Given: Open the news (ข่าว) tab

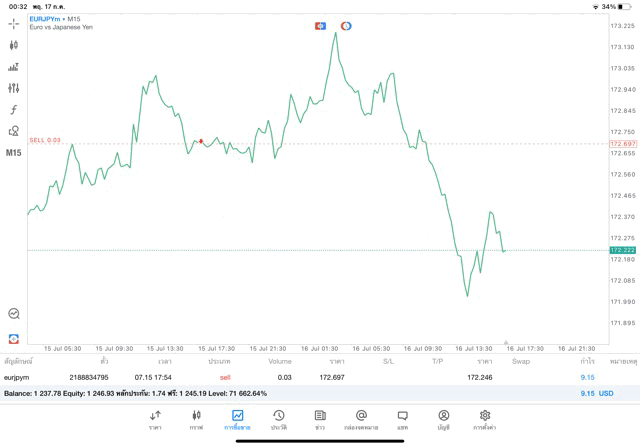Looking at the screenshot, I should [320, 420].
